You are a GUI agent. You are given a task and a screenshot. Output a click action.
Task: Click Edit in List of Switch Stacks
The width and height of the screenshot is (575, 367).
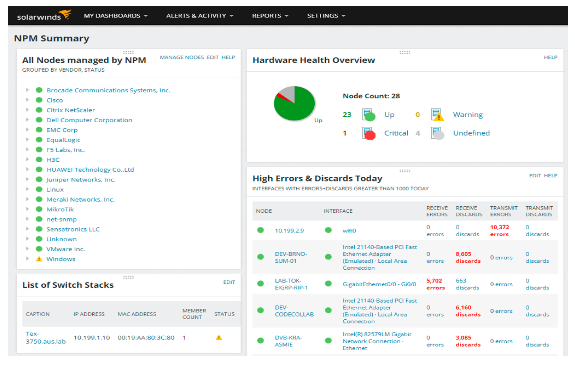coord(229,282)
